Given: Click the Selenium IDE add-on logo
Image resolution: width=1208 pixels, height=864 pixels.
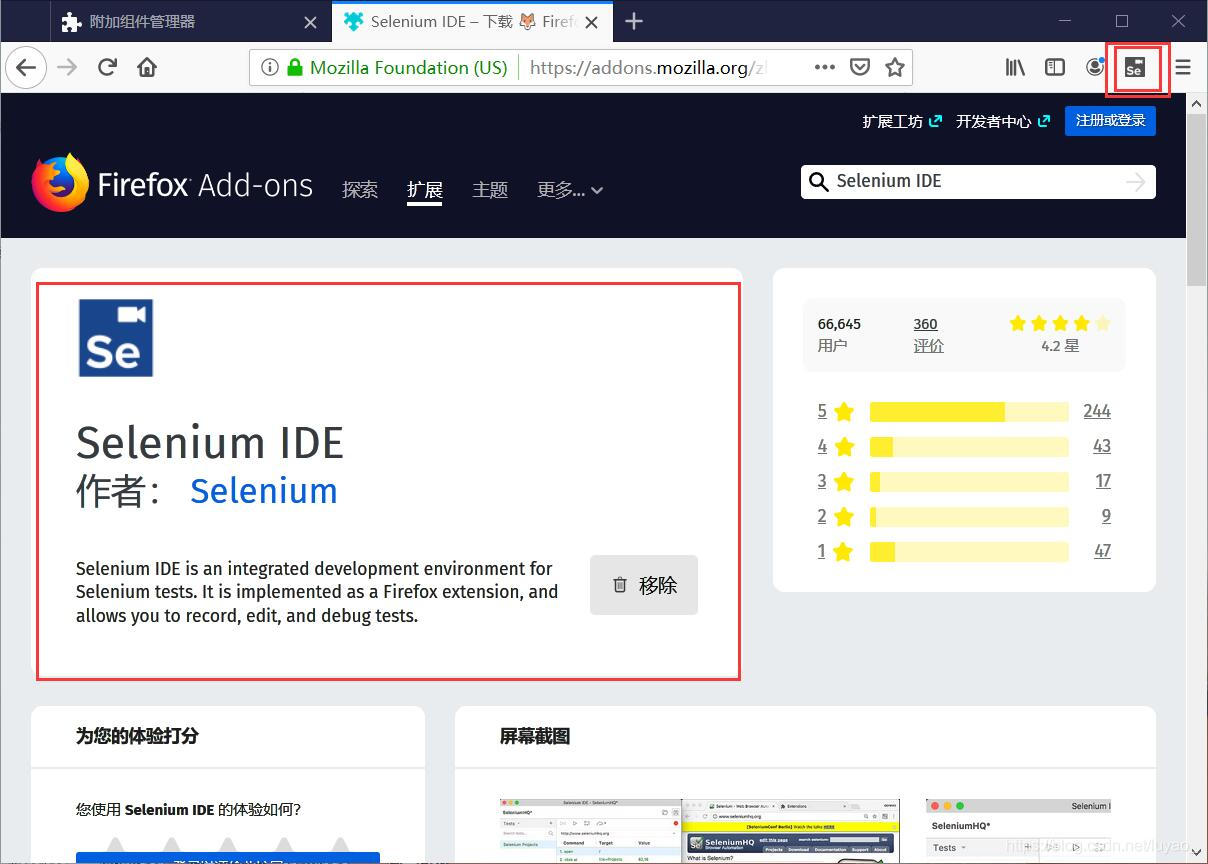Looking at the screenshot, I should 116,338.
